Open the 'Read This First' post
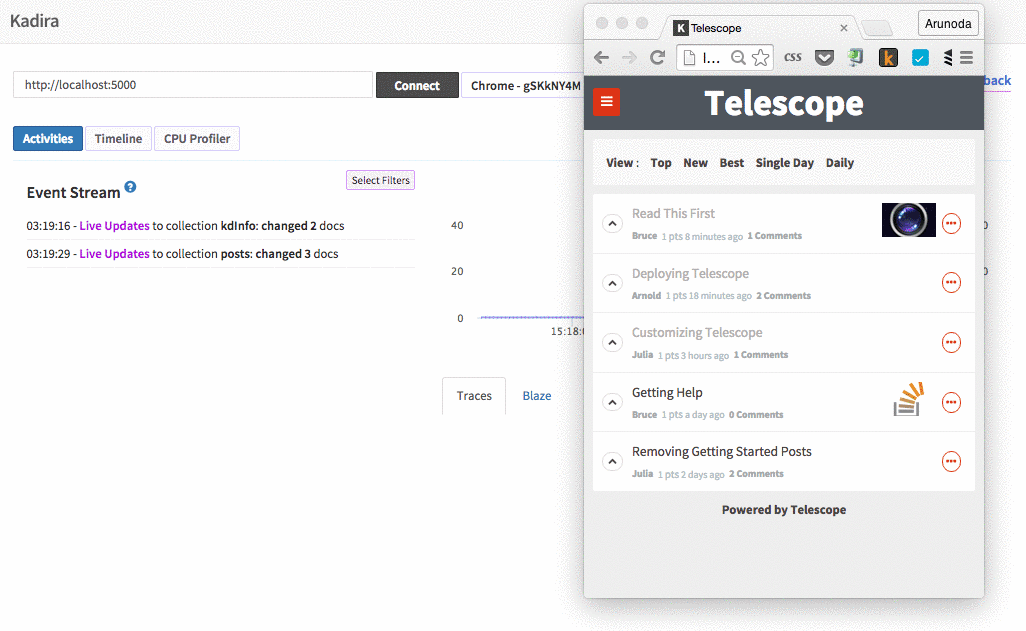The image size is (1026, 631). click(x=673, y=213)
